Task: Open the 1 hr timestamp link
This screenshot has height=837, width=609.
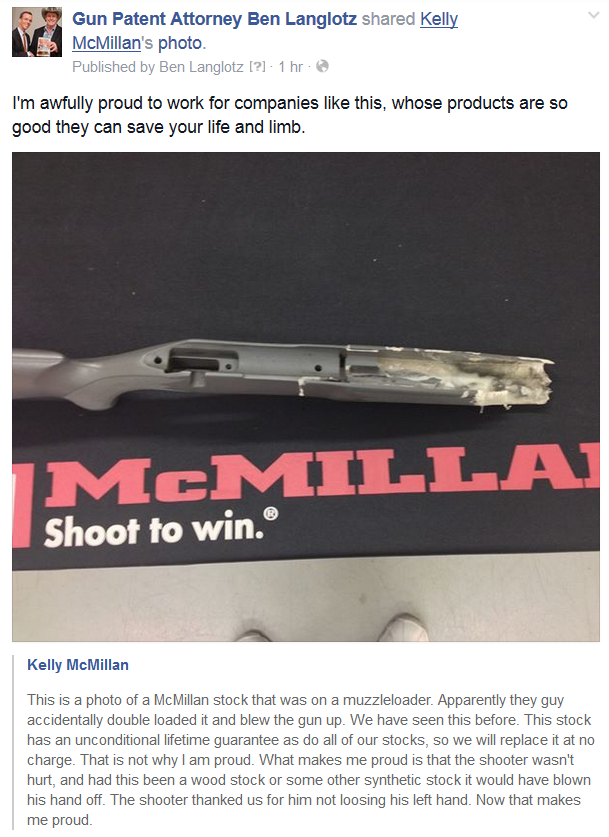Action: (x=290, y=67)
